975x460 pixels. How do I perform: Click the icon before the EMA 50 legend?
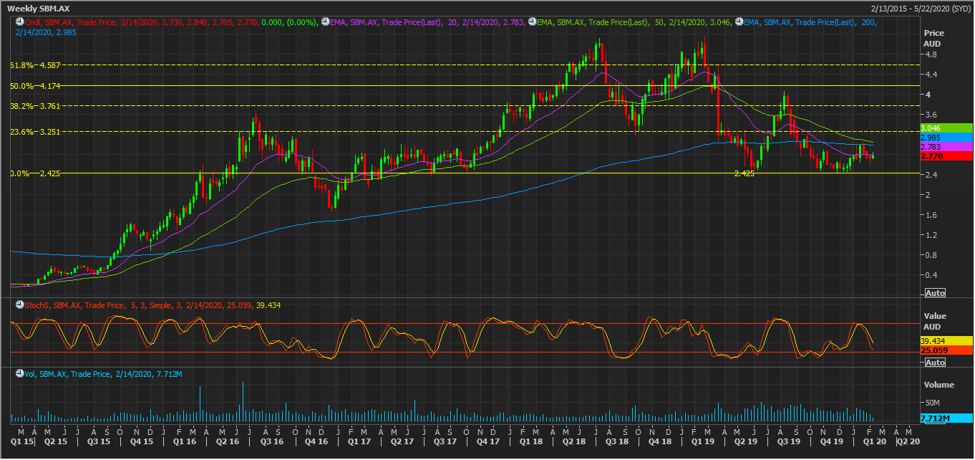[530, 22]
